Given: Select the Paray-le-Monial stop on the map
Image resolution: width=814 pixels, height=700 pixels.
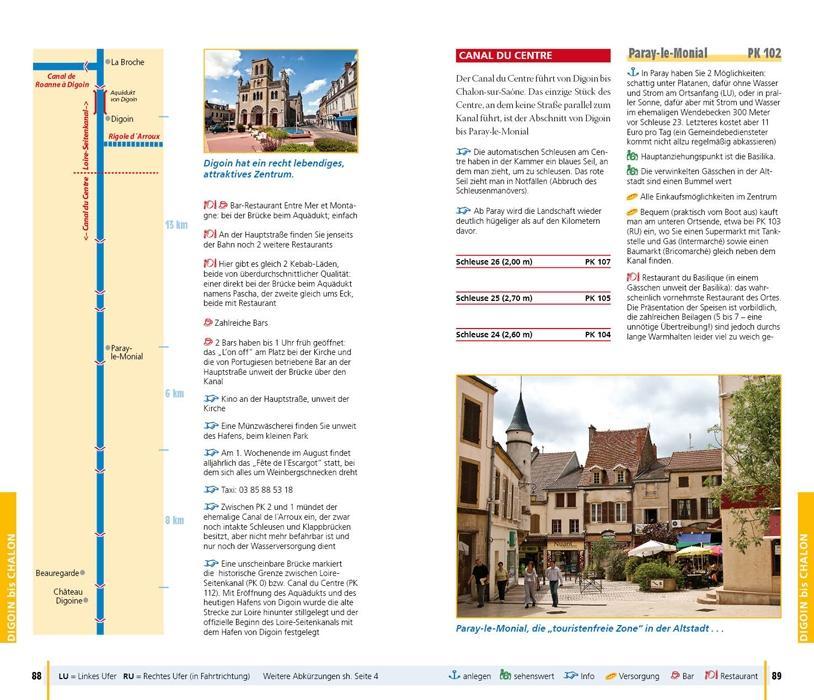Looking at the screenshot, I should point(107,349).
